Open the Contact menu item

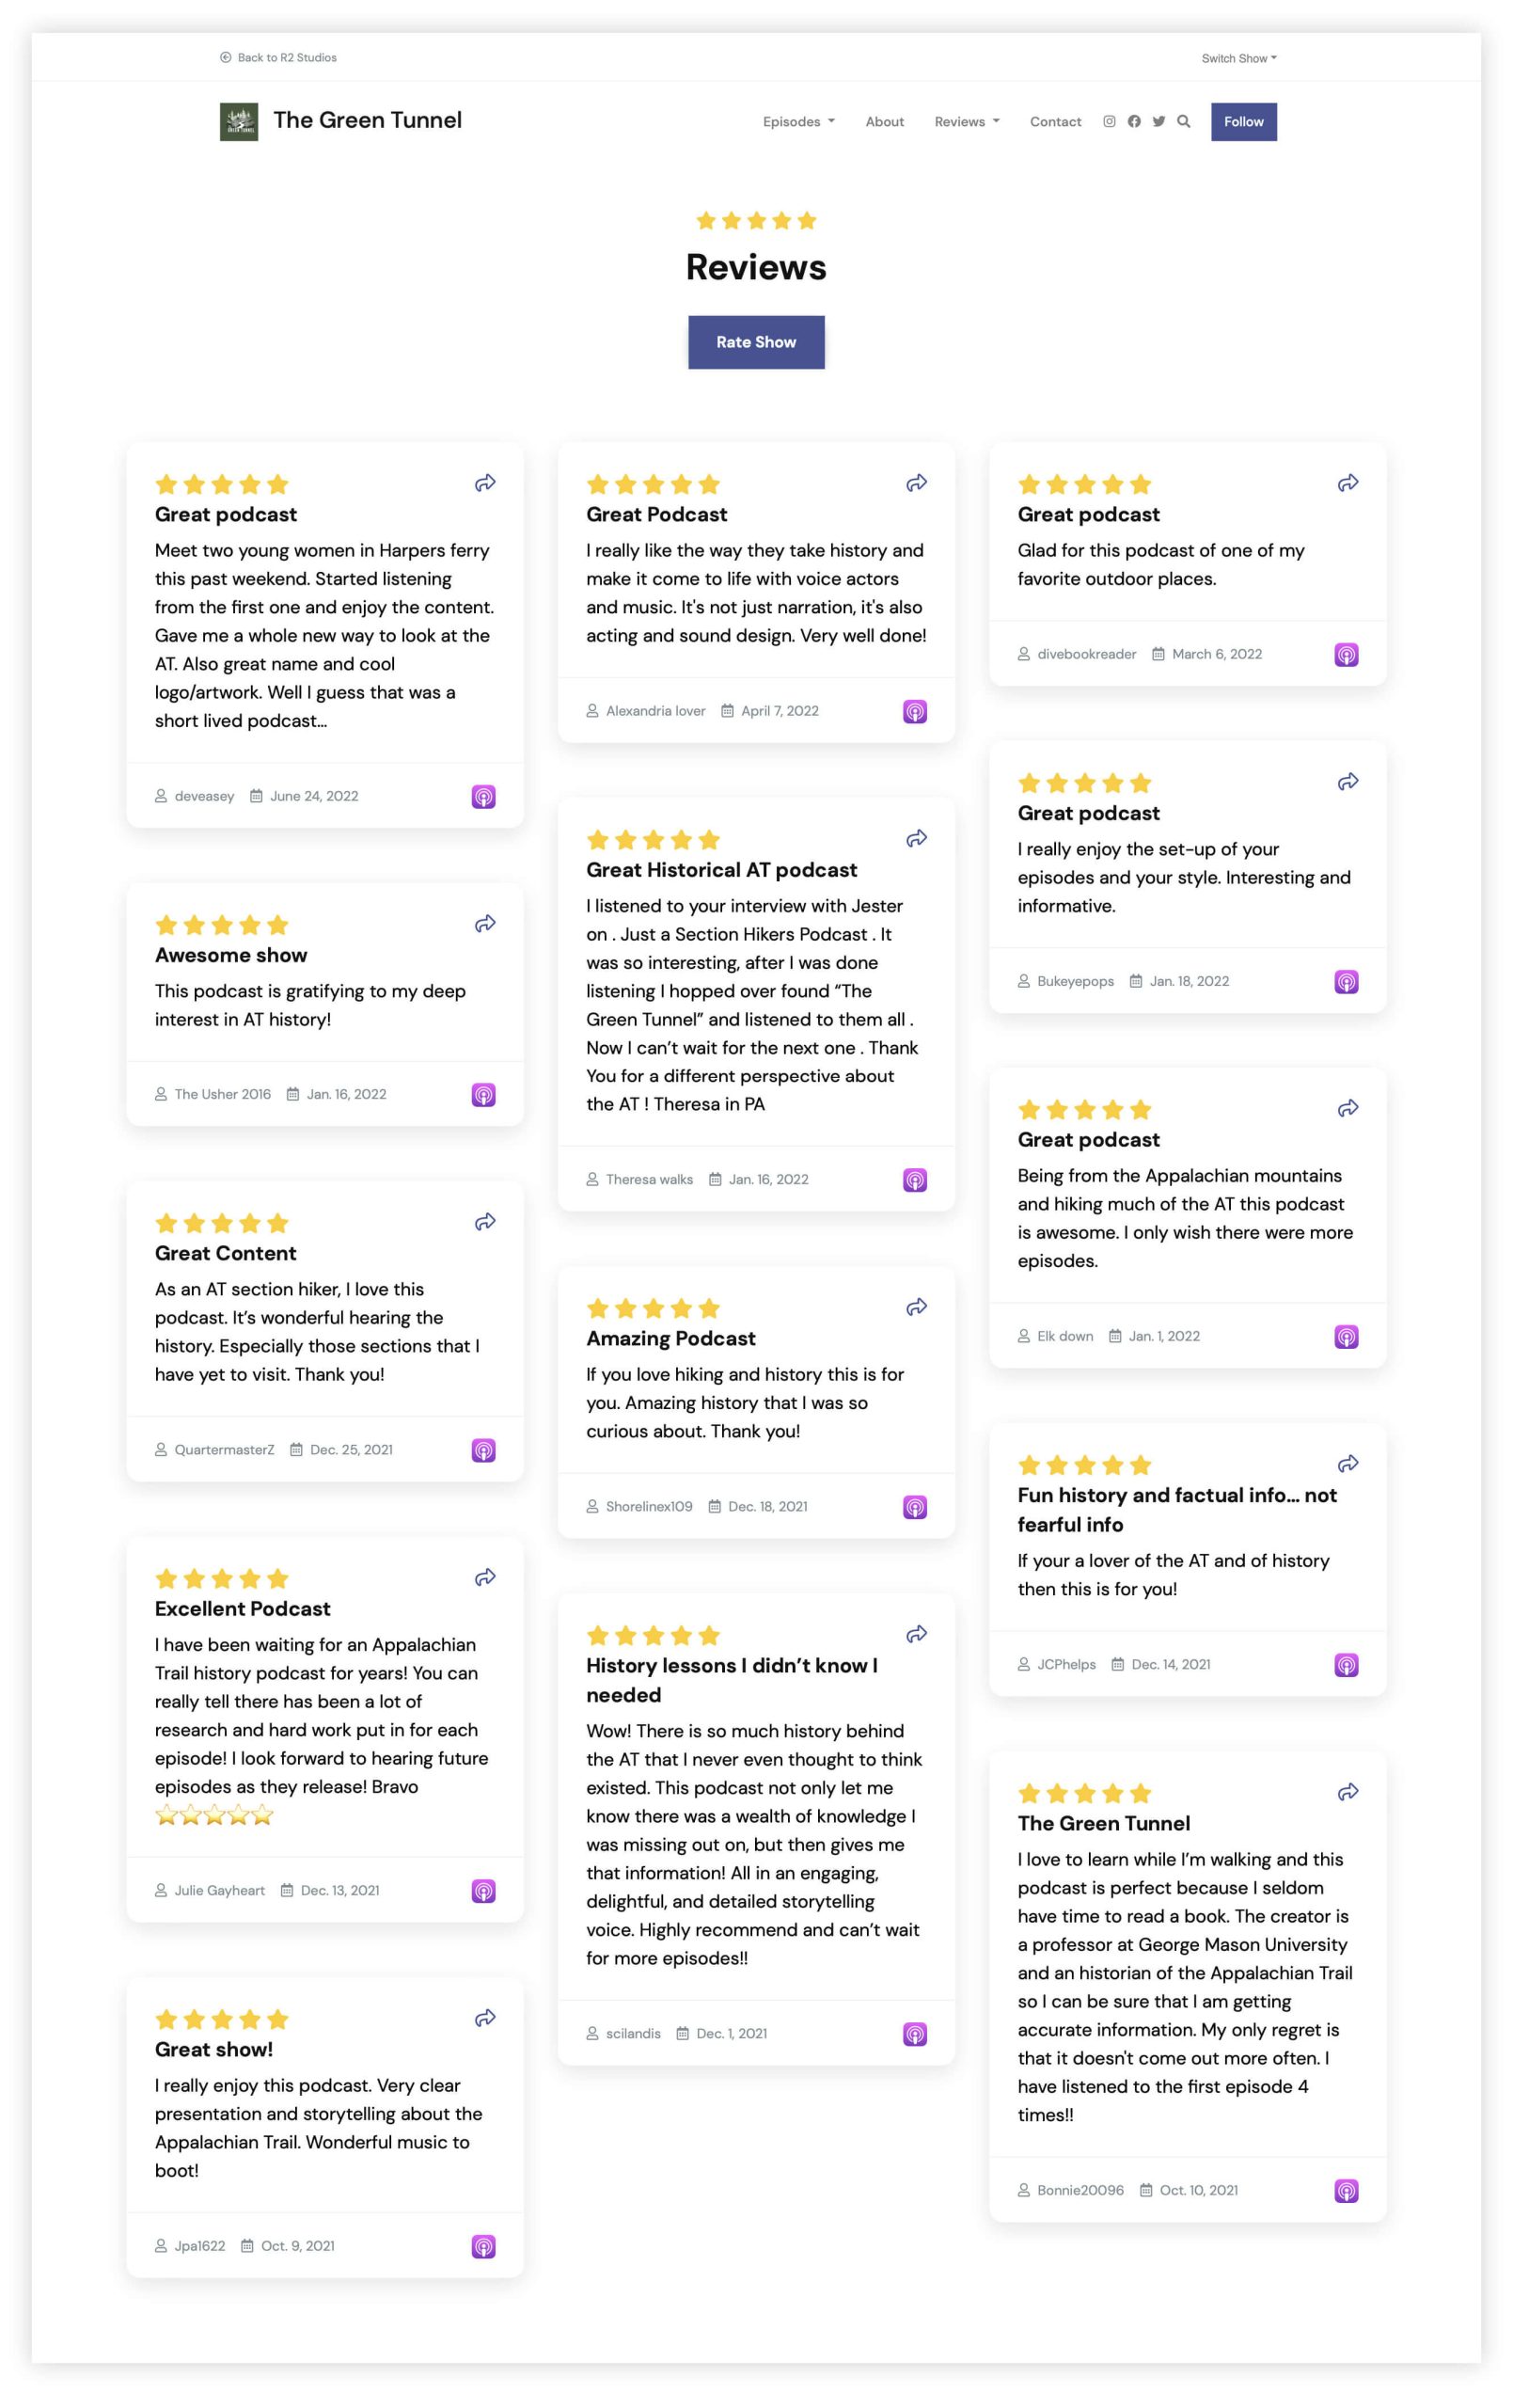1055,122
